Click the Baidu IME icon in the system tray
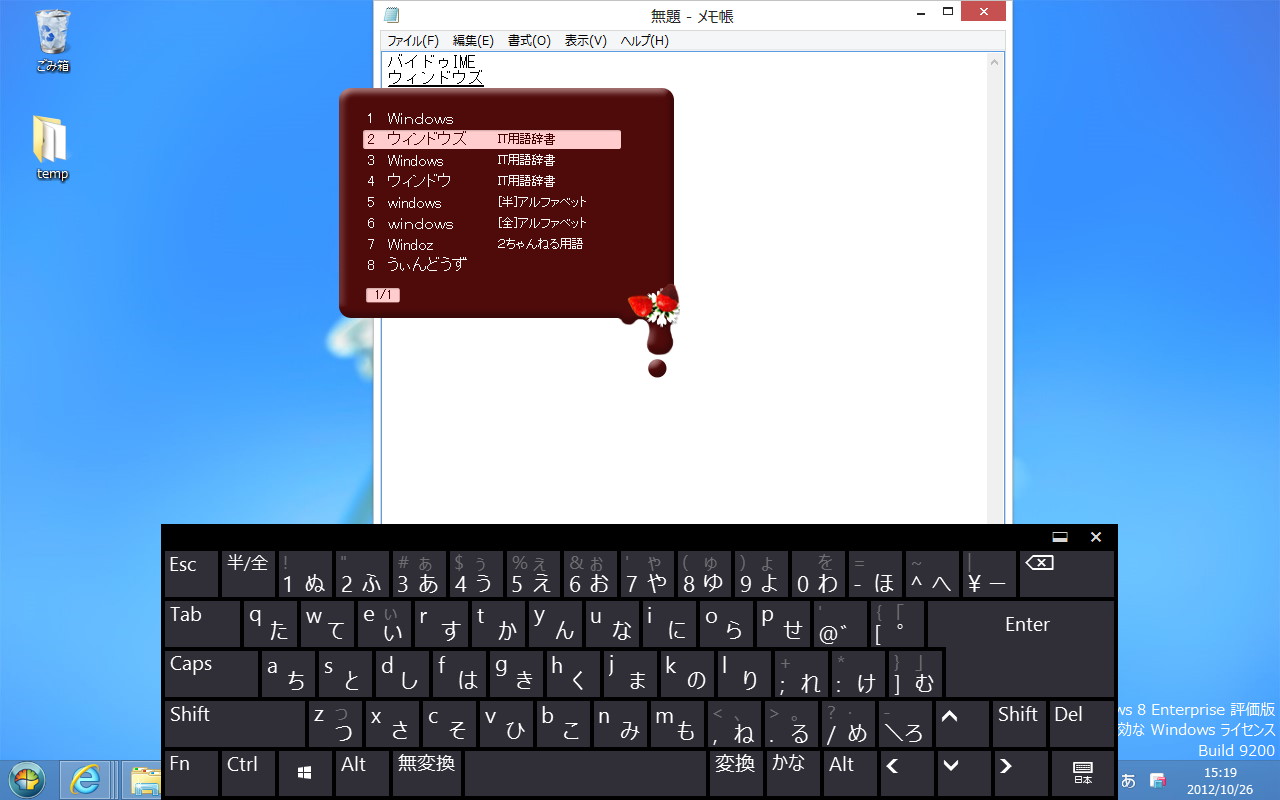 tap(1157, 780)
